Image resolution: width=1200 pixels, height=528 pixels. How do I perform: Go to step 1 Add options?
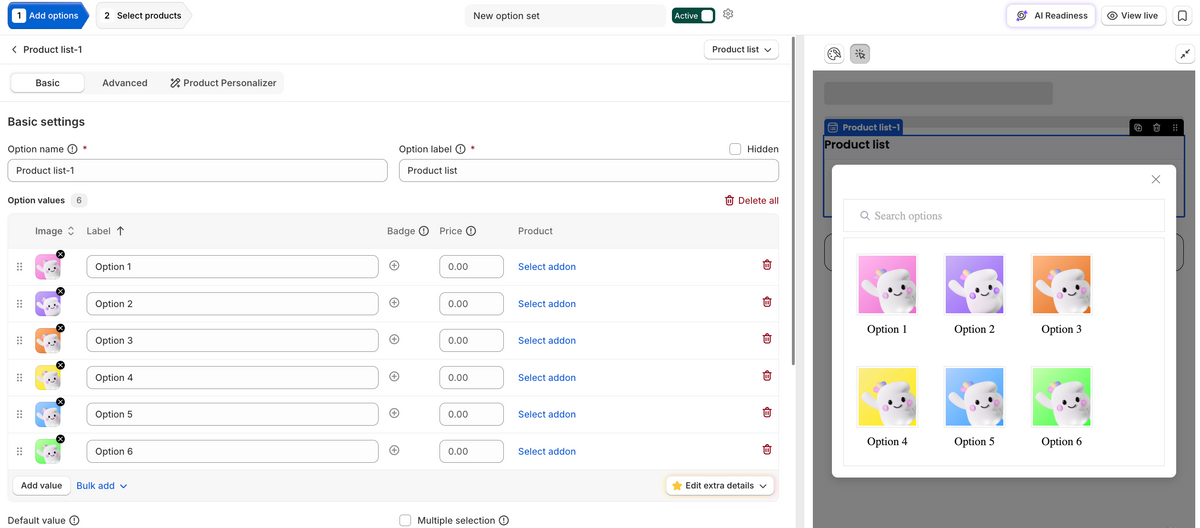pyautogui.click(x=46, y=15)
